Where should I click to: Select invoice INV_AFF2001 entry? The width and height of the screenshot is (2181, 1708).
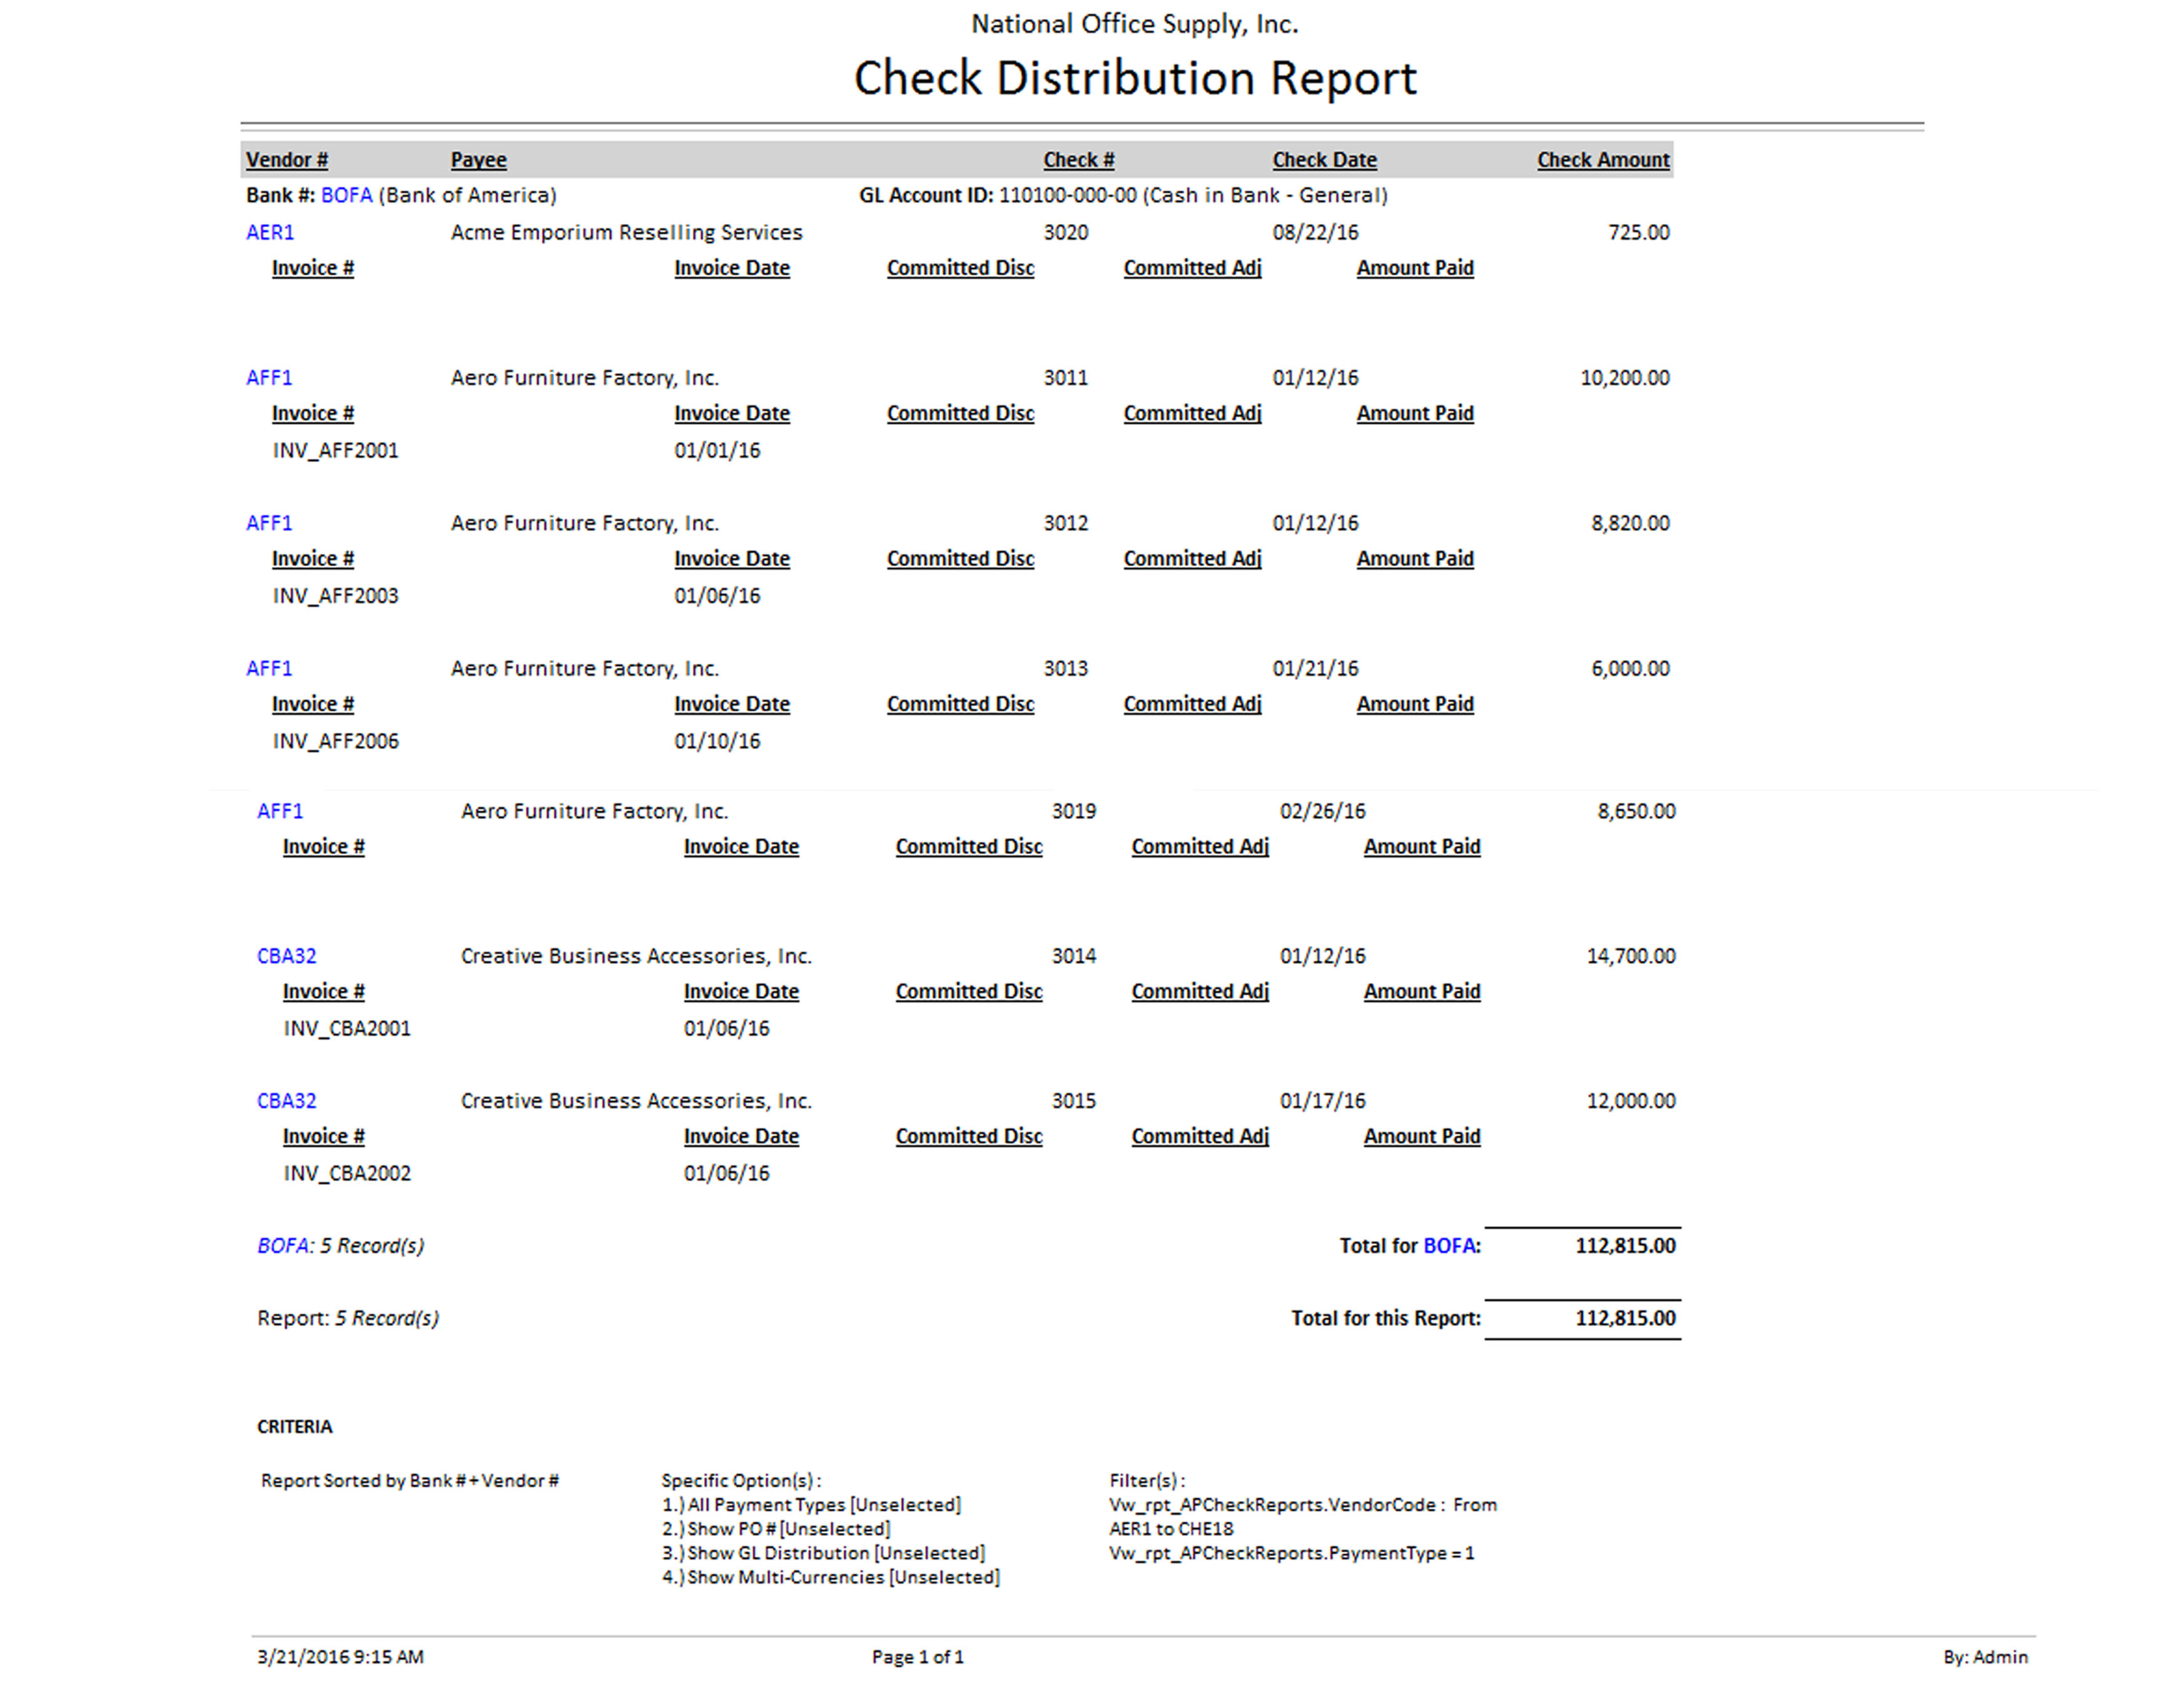[335, 451]
